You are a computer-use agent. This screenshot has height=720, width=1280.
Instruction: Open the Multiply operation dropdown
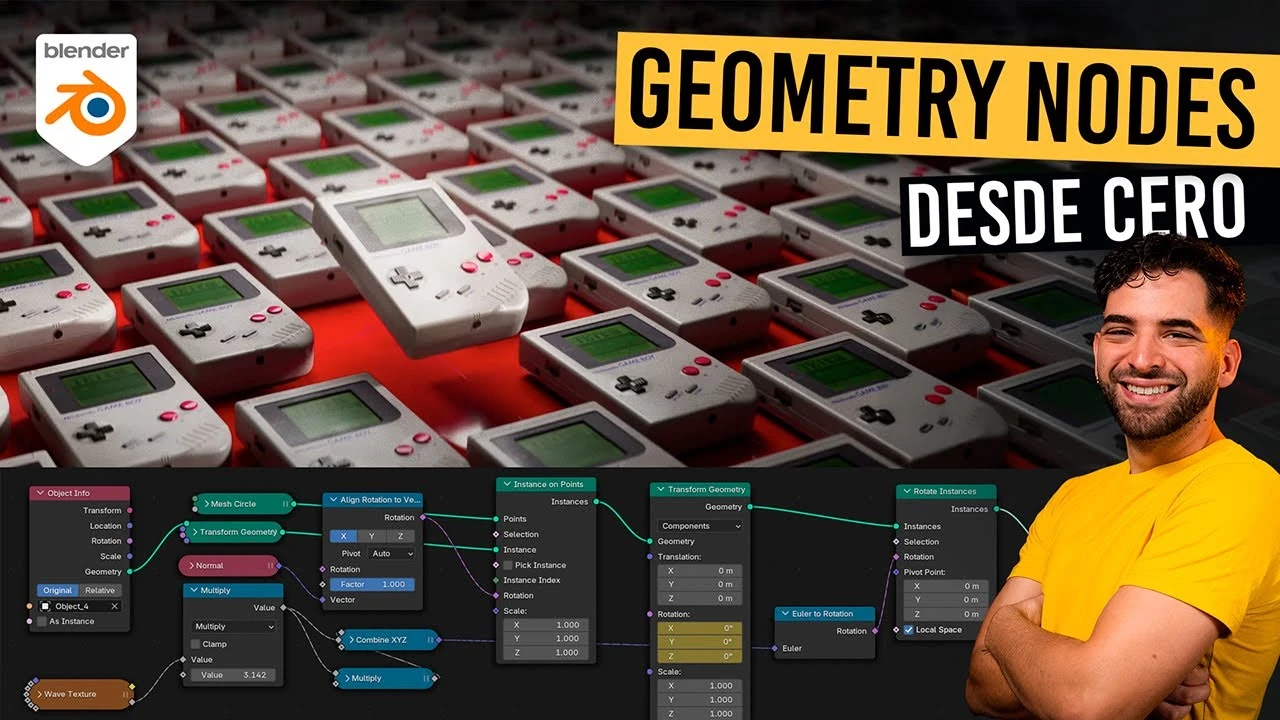click(234, 627)
